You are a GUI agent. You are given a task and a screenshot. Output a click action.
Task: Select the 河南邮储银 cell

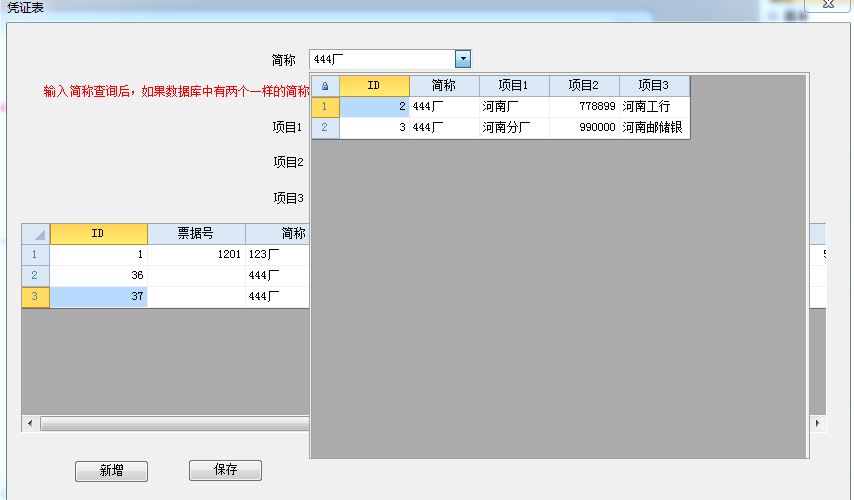[x=654, y=127]
